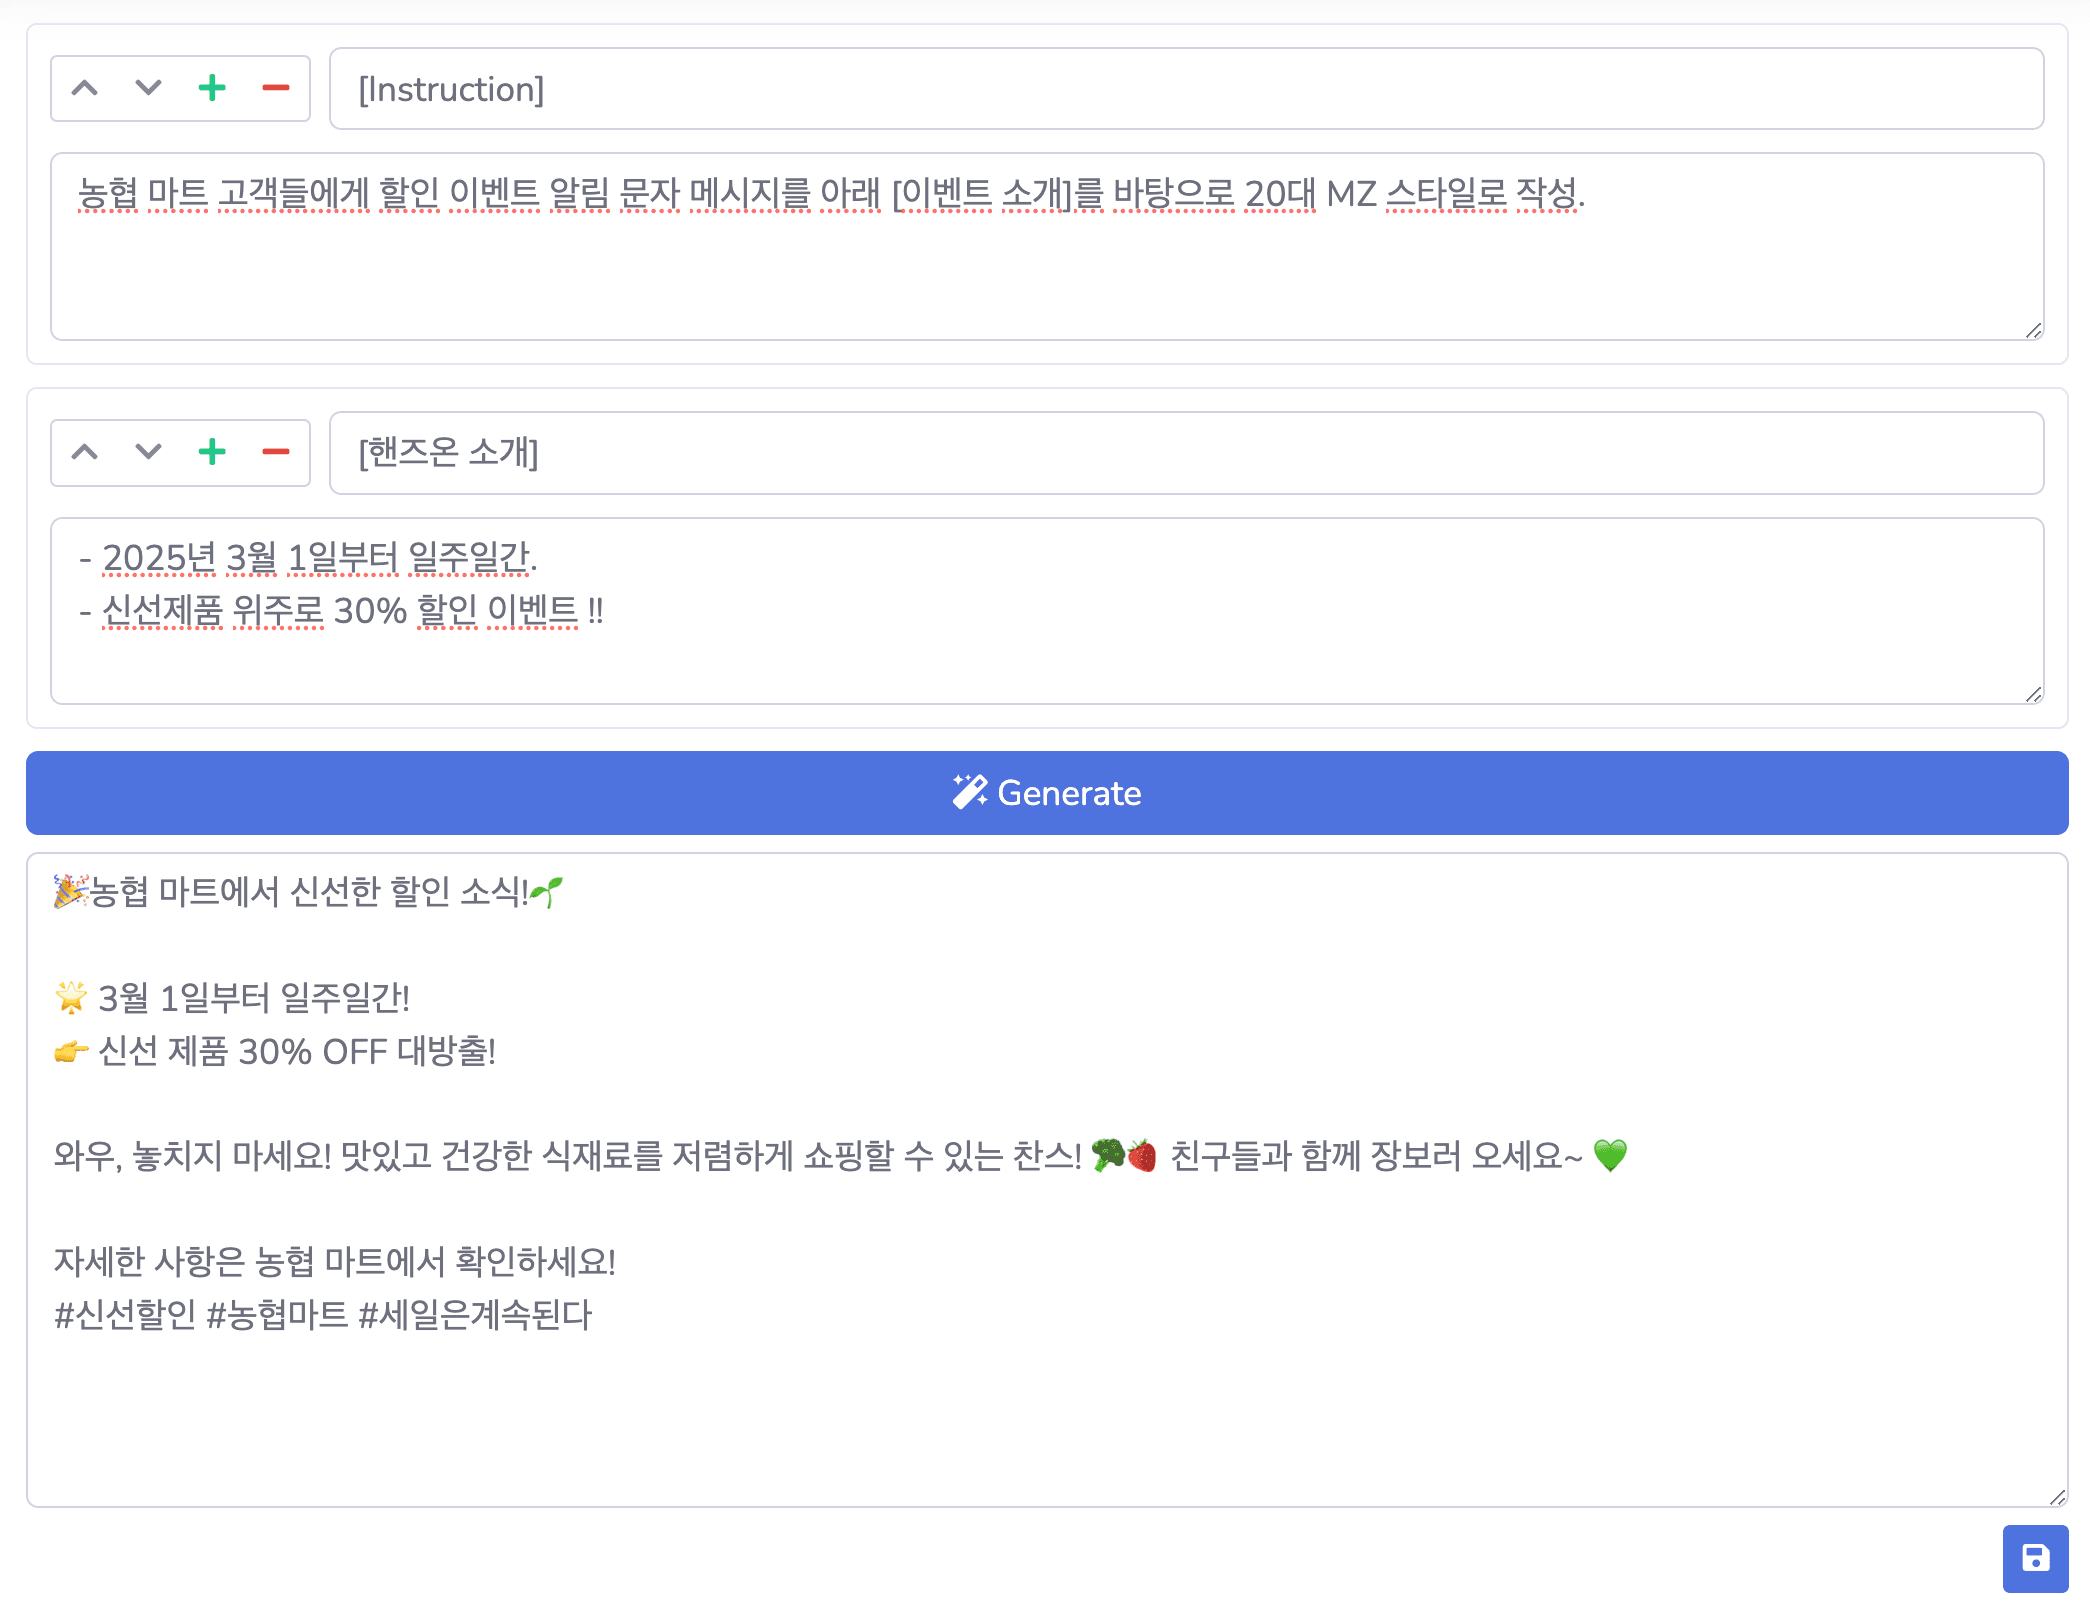The width and height of the screenshot is (2090, 1608).
Task: Grab the output text area resize handle
Action: (2058, 1497)
